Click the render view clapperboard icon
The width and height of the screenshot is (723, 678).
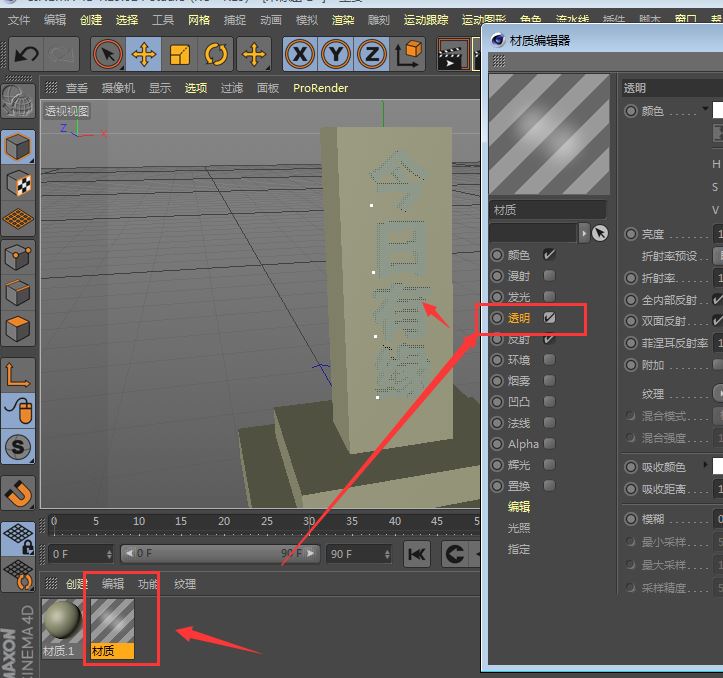click(x=451, y=55)
